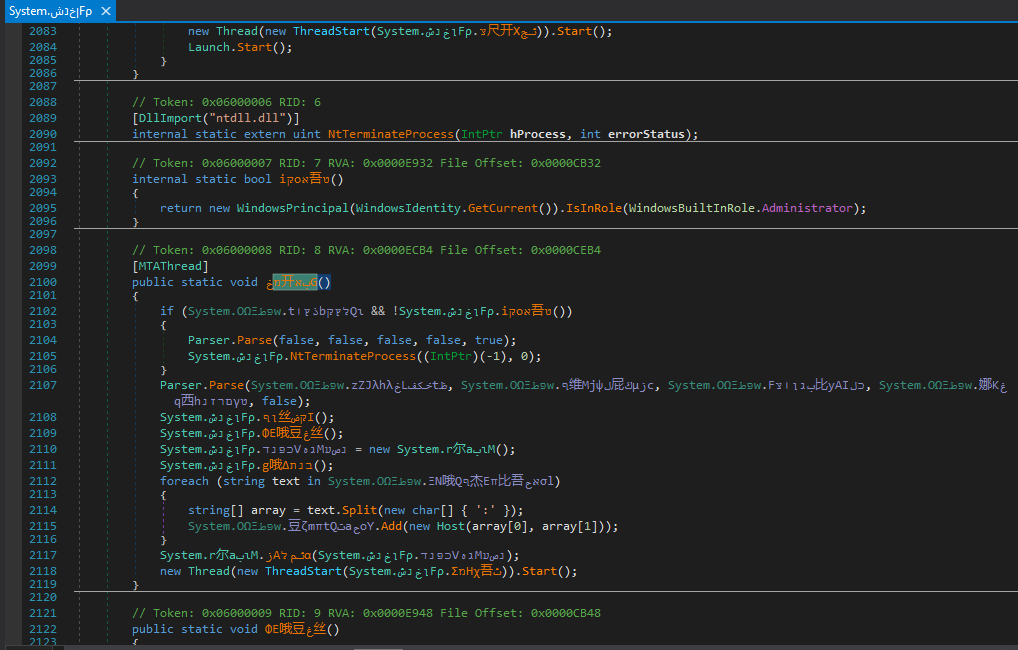The image size is (1018, 650).
Task: Click line number 2107 in the gutter
Action: (x=43, y=385)
